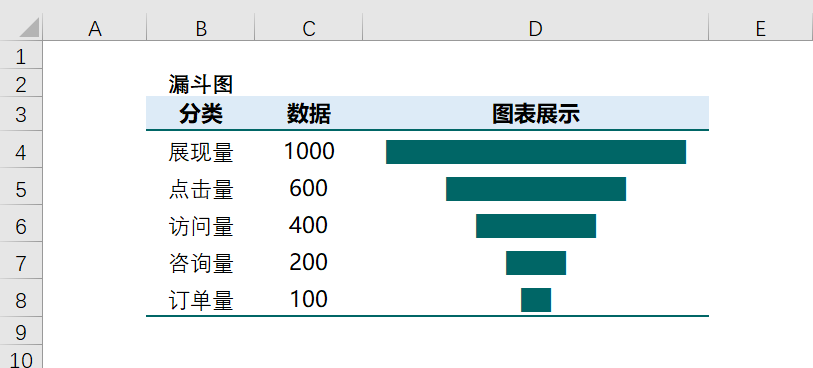Select column B header
The width and height of the screenshot is (813, 368).
tap(201, 27)
